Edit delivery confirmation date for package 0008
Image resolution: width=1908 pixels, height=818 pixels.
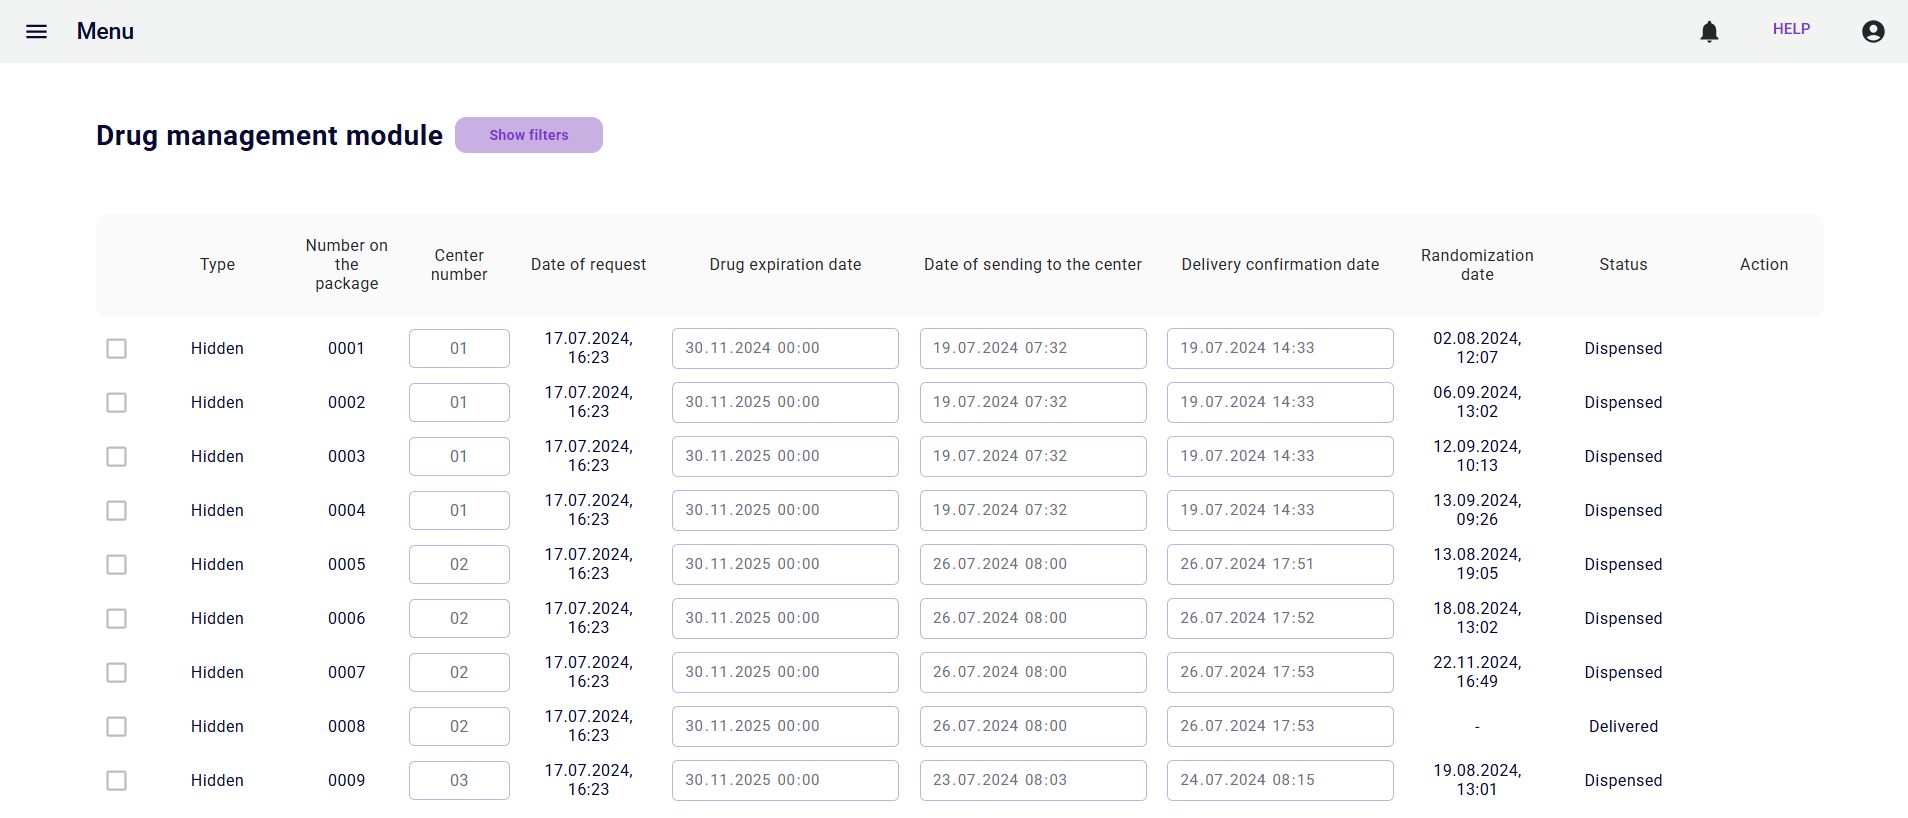[1279, 726]
